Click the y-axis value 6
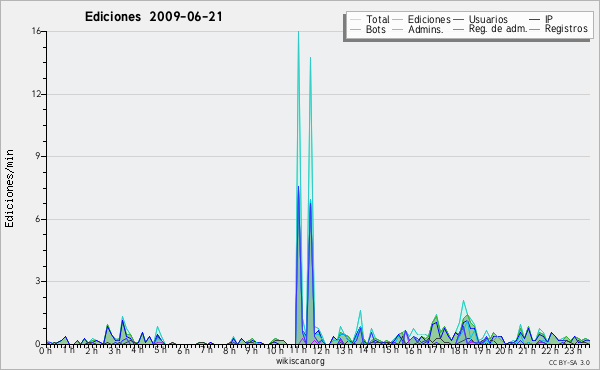This screenshot has height=370, width=600. (38, 219)
